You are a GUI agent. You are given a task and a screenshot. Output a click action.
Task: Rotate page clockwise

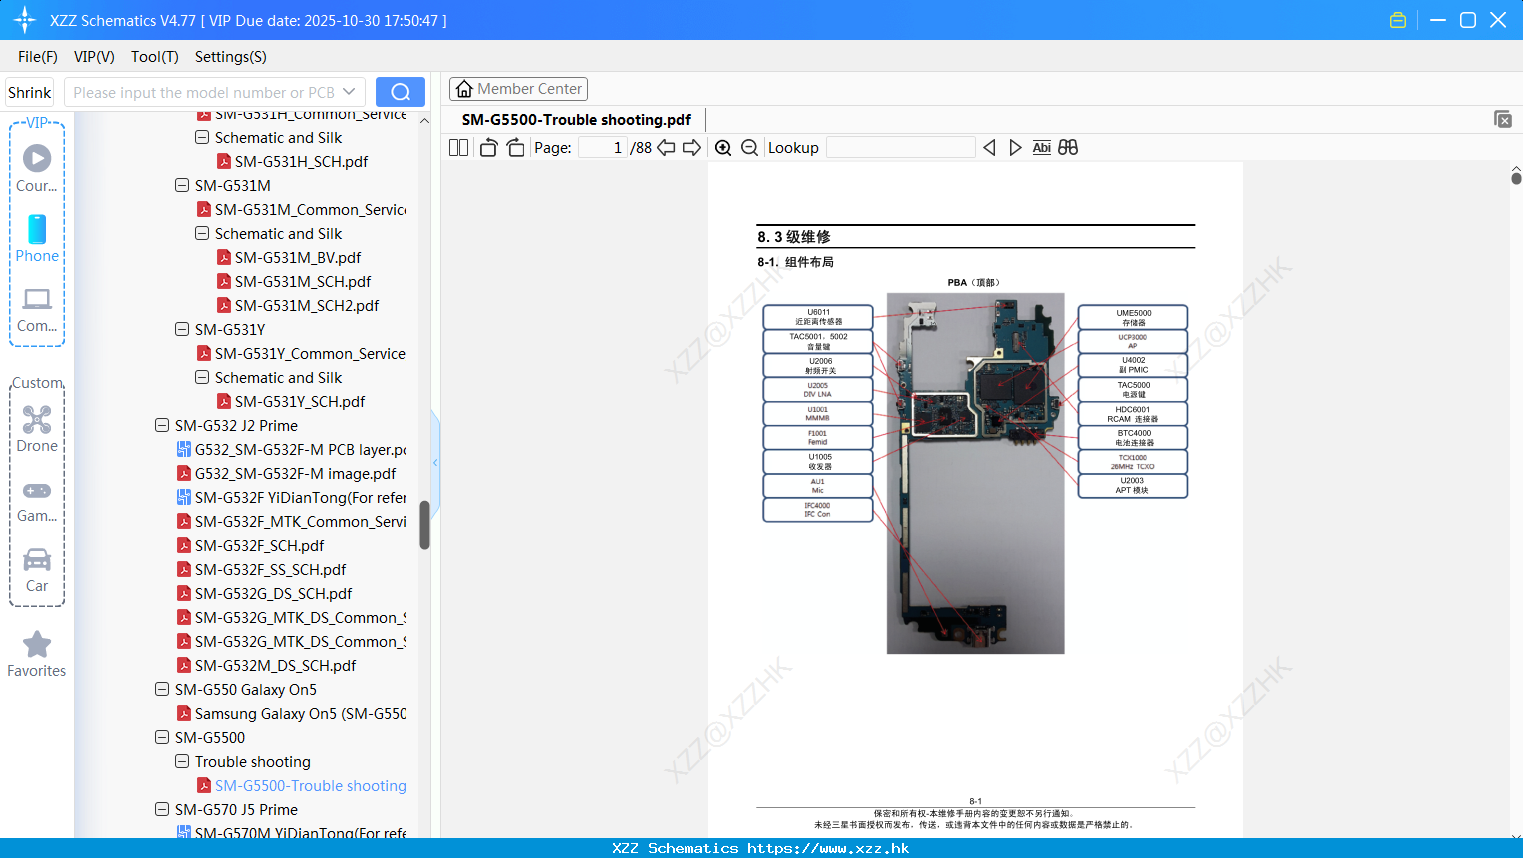coord(515,147)
